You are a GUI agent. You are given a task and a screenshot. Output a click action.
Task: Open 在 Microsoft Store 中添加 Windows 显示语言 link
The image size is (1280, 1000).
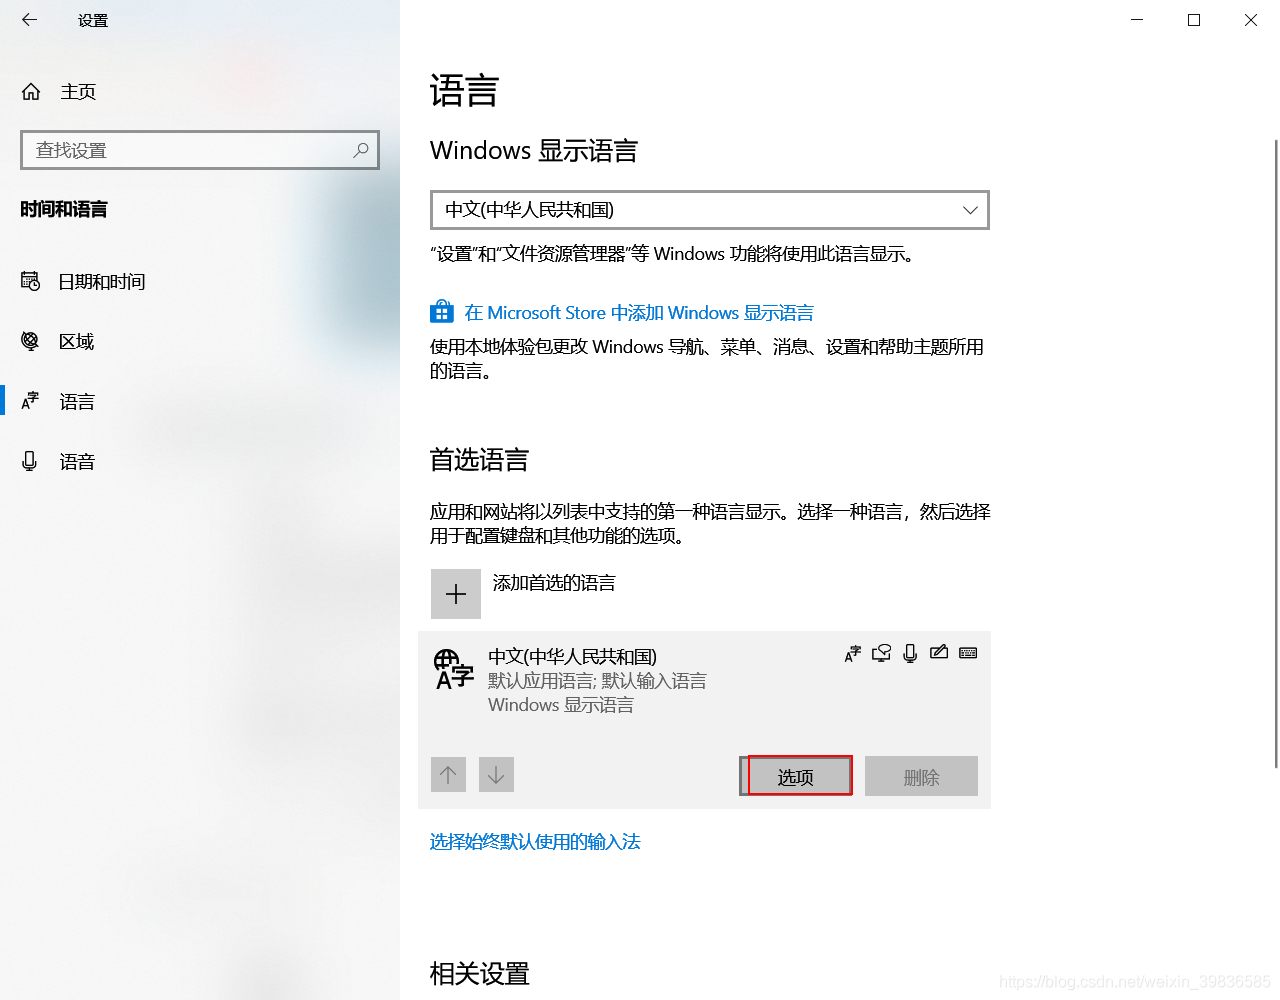click(x=639, y=313)
